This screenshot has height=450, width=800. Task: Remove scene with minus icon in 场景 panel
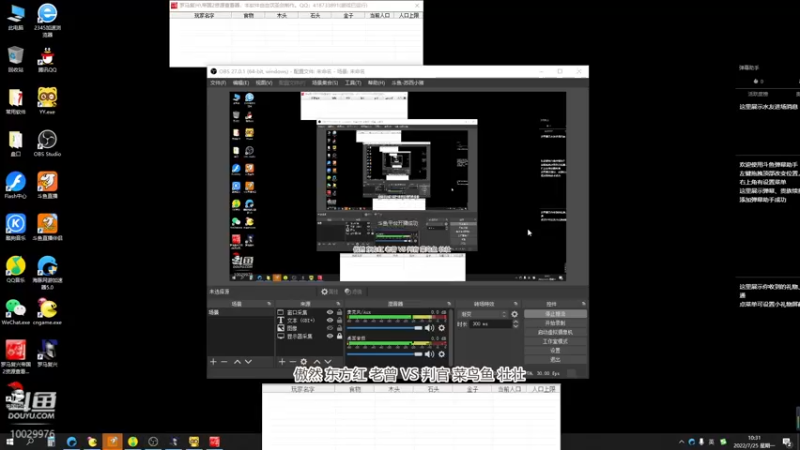[224, 362]
